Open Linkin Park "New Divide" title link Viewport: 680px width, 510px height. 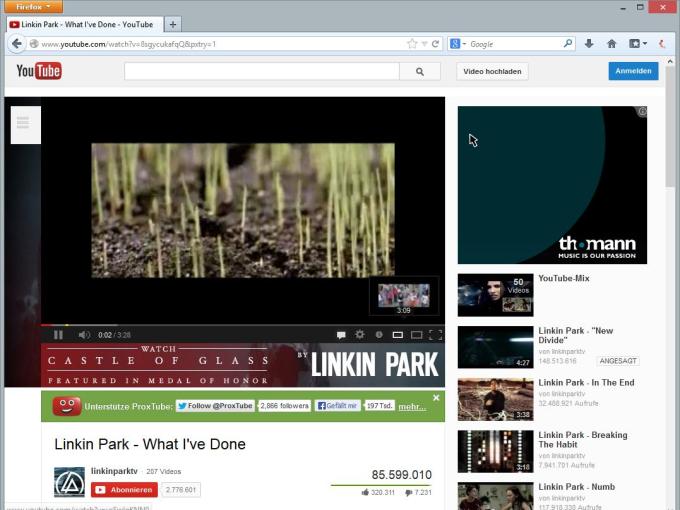pos(575,335)
